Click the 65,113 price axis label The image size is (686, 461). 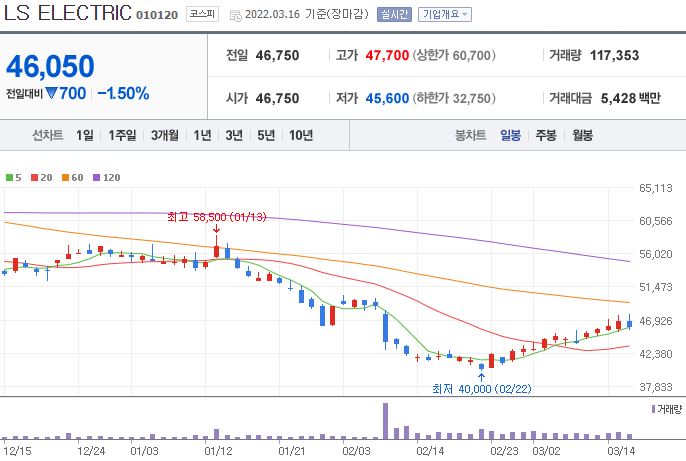pos(656,189)
